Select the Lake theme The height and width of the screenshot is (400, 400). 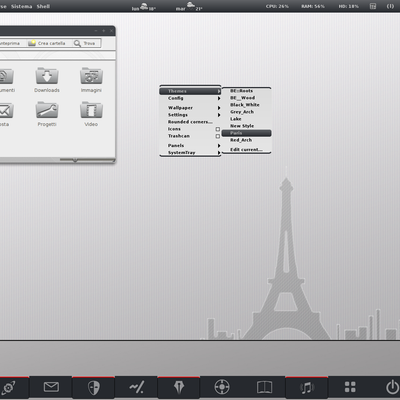click(x=246, y=119)
